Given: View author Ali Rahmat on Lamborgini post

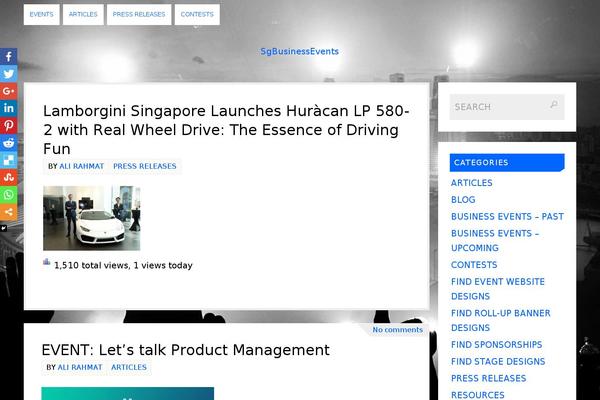Looking at the screenshot, I should coord(82,166).
